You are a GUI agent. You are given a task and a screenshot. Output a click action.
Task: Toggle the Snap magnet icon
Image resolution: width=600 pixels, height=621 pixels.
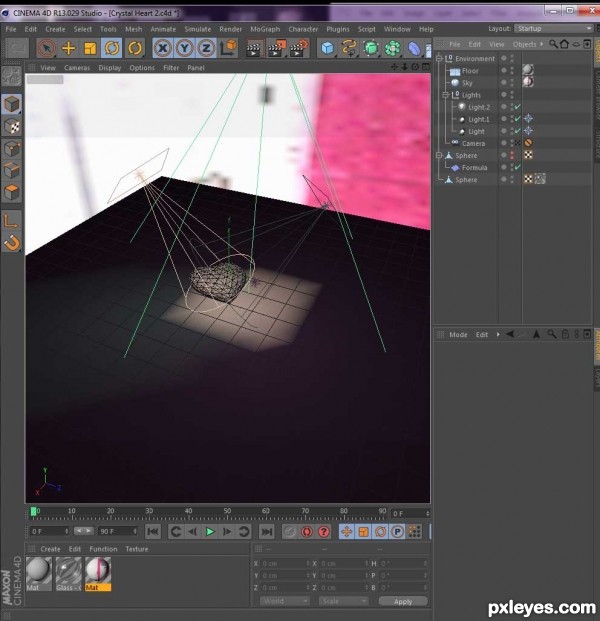12,243
